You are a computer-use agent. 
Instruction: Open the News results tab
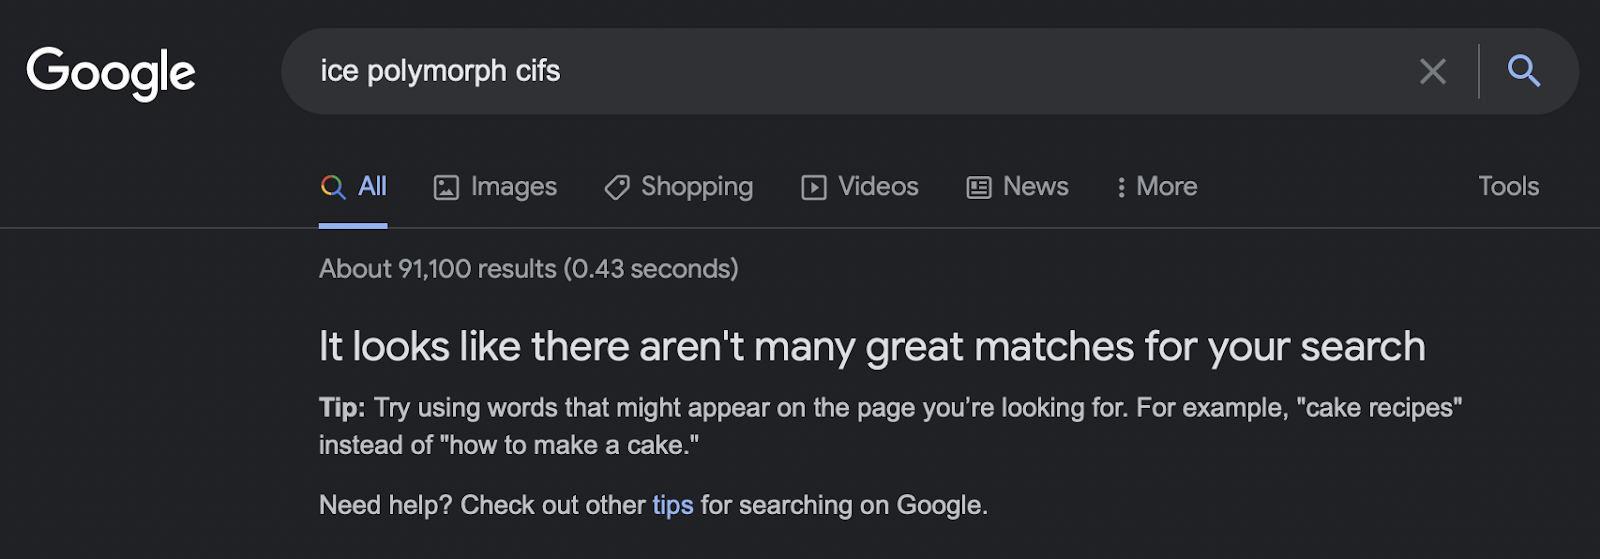(x=1017, y=187)
